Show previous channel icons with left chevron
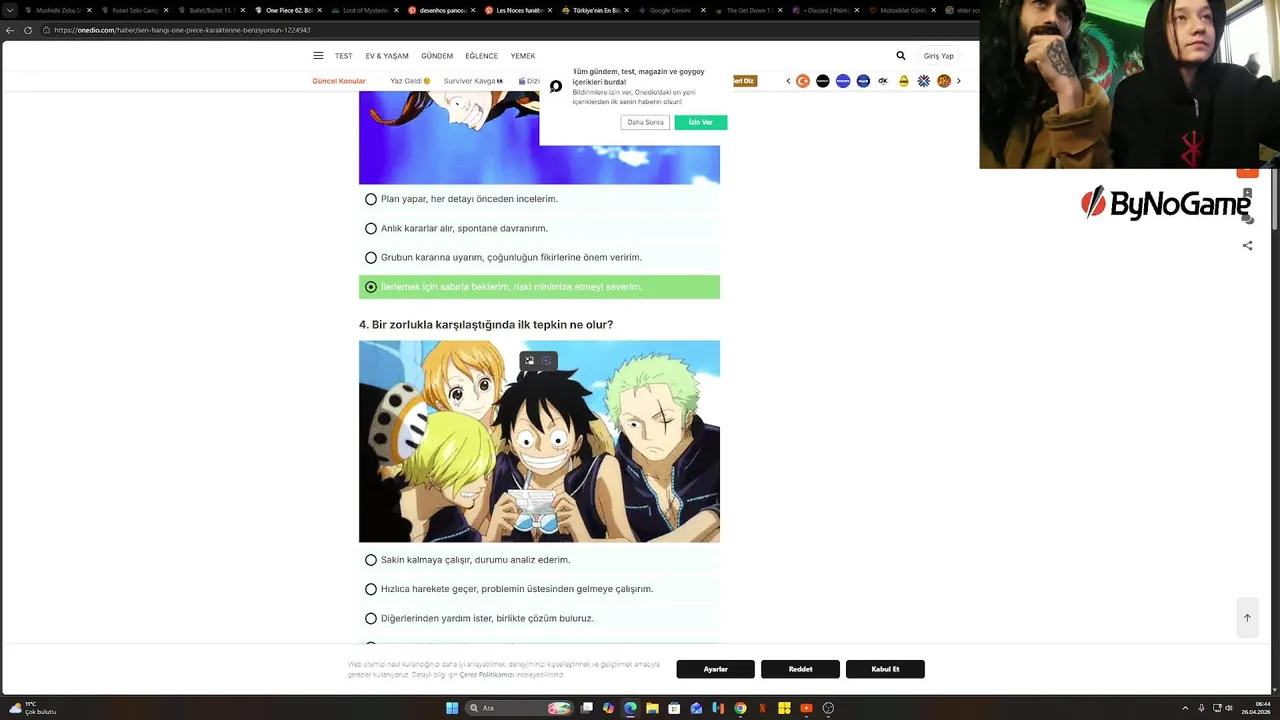 pyautogui.click(x=788, y=81)
